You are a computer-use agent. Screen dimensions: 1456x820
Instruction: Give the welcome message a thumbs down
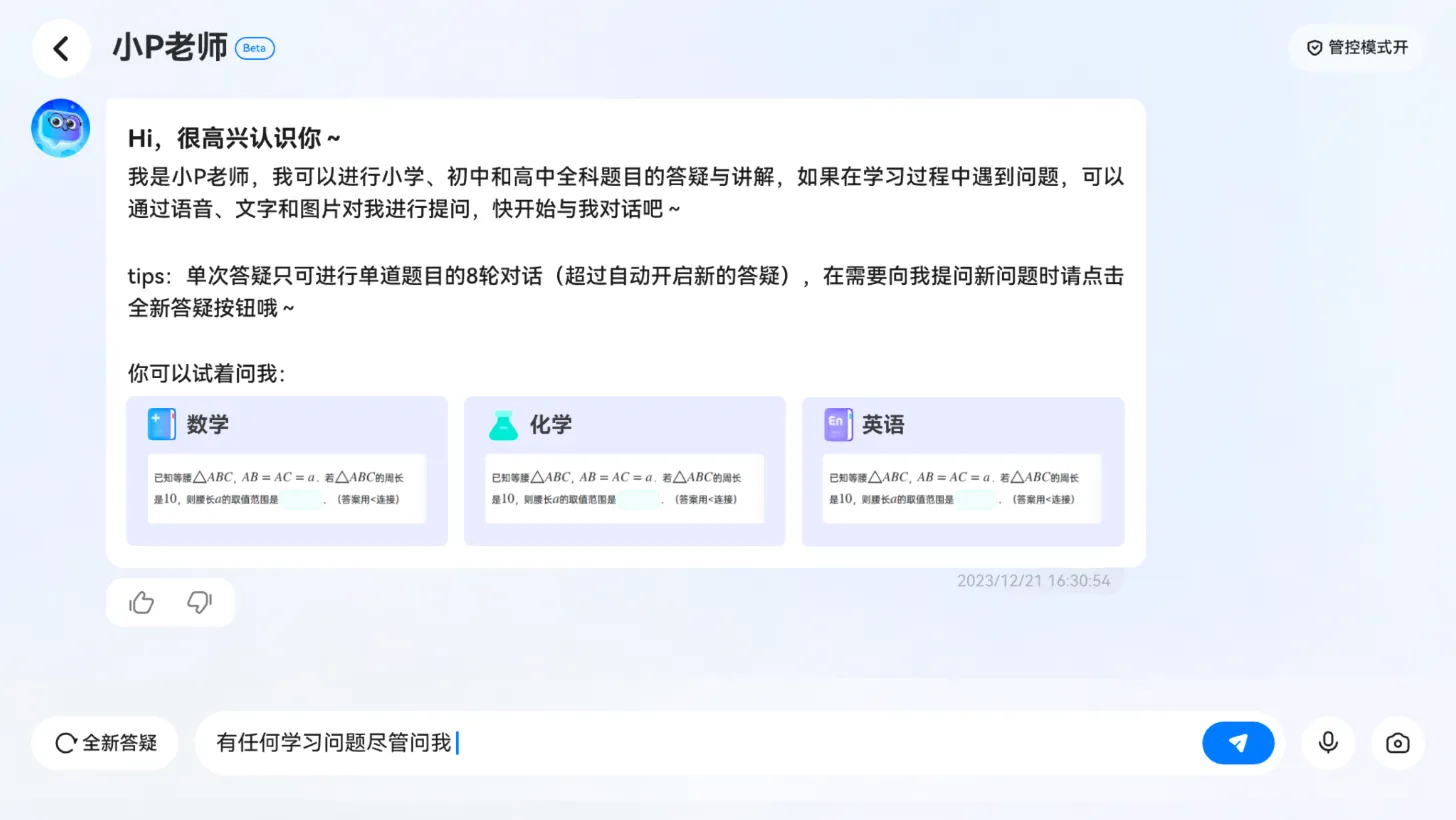tap(200, 602)
